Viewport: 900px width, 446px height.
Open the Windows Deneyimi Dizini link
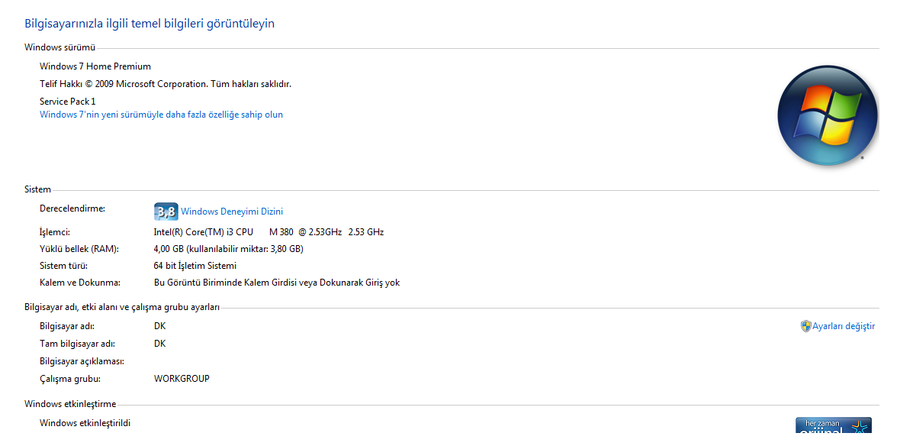click(x=232, y=211)
